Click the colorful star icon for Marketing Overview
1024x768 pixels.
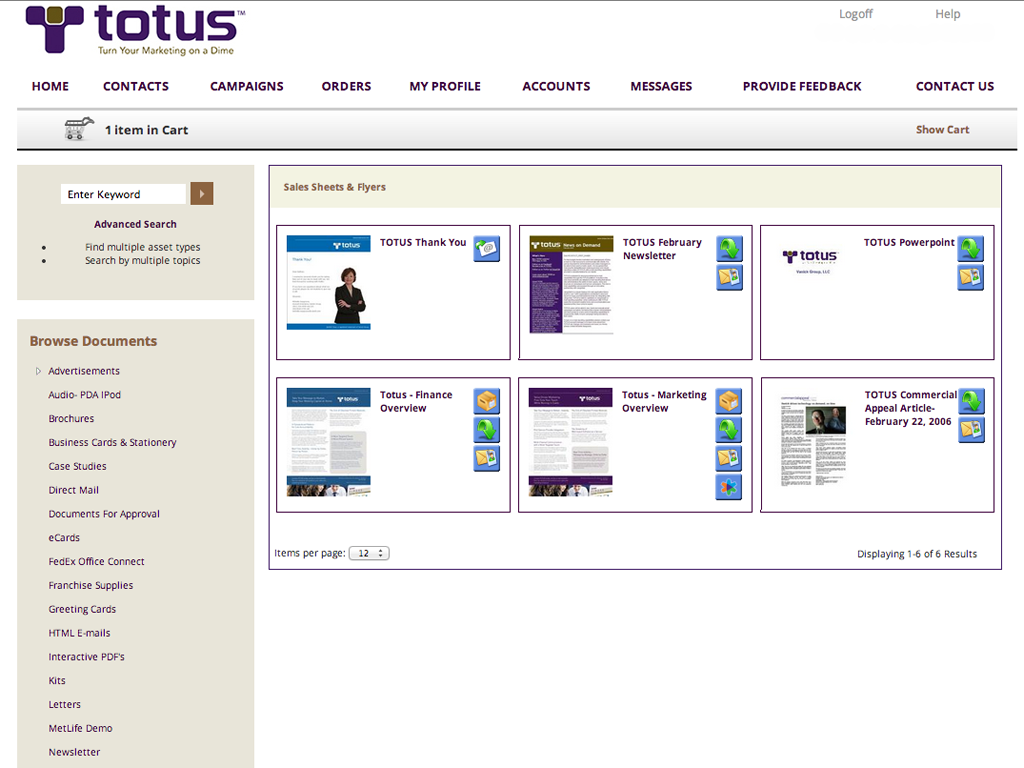[x=729, y=487]
